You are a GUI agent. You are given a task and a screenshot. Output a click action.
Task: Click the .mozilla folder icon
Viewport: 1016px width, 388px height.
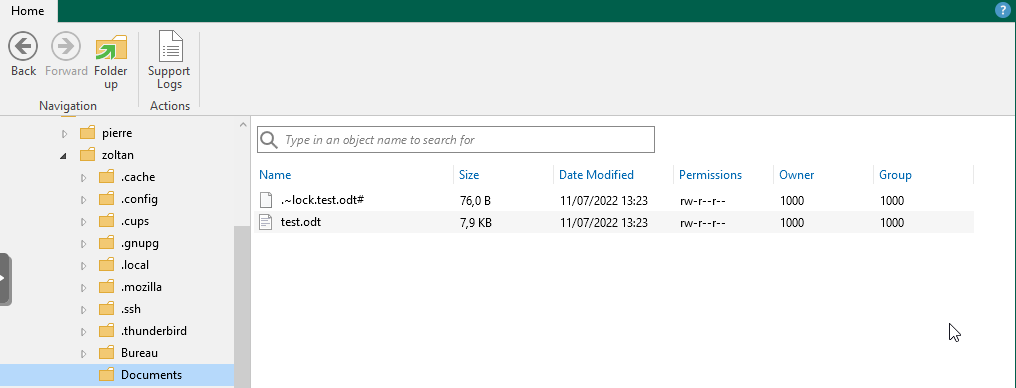point(106,287)
